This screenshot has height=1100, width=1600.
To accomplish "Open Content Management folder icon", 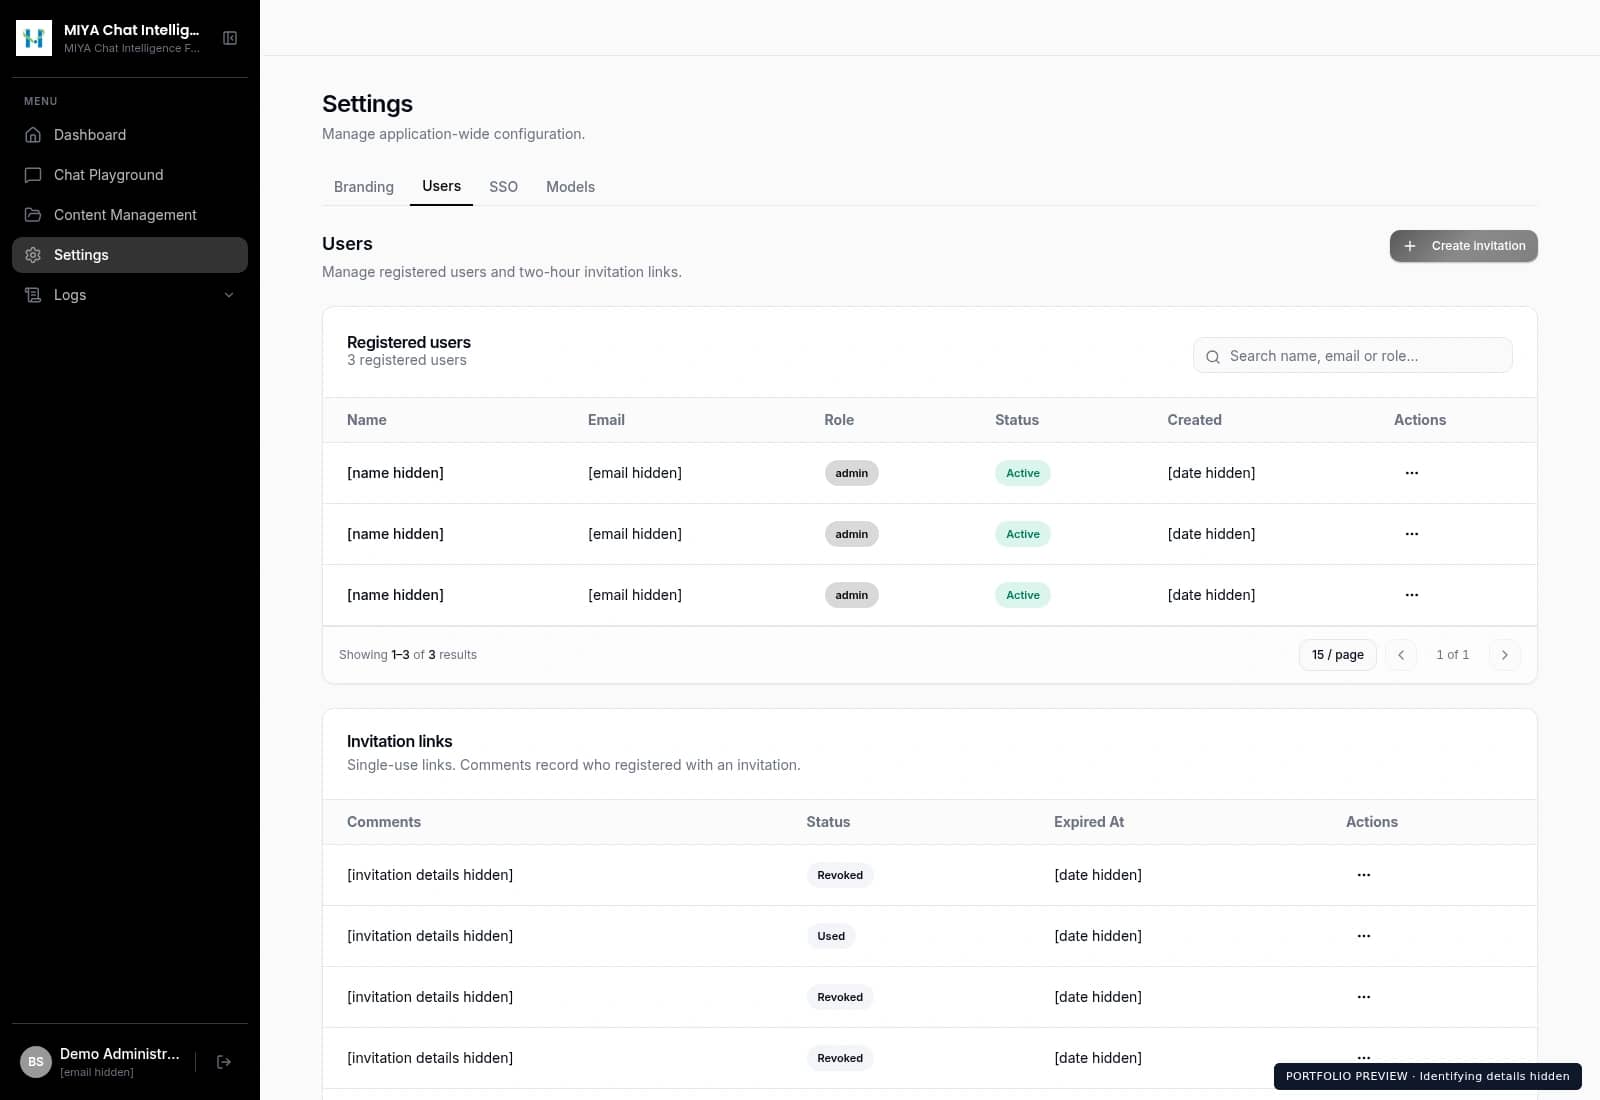I will coord(33,215).
